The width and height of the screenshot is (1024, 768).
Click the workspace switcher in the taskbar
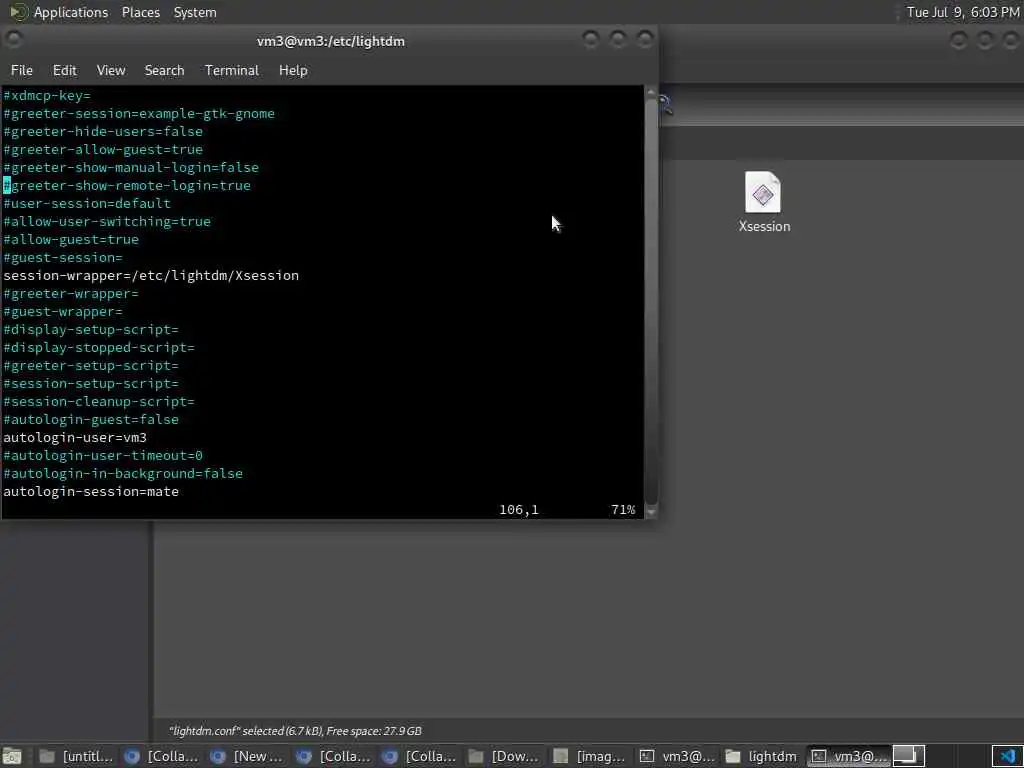(908, 756)
